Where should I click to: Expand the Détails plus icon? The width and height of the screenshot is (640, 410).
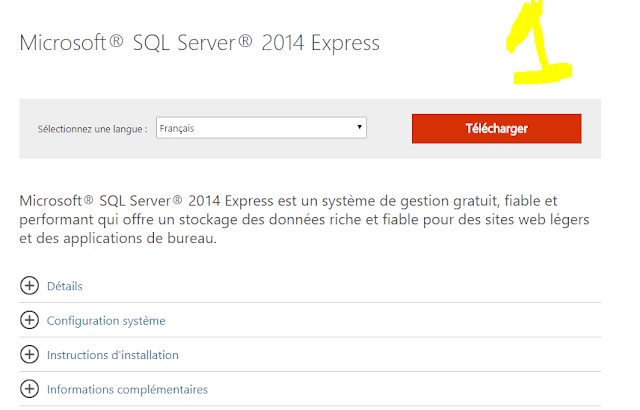29,286
